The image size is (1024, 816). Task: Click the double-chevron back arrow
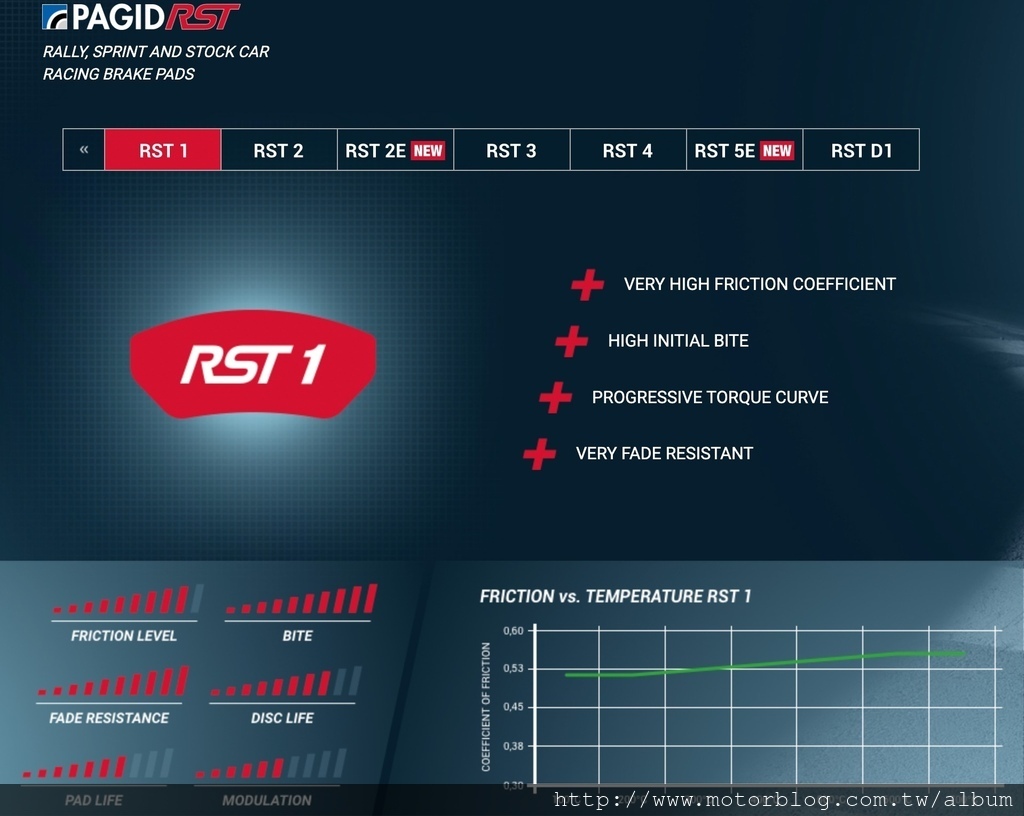click(x=84, y=149)
